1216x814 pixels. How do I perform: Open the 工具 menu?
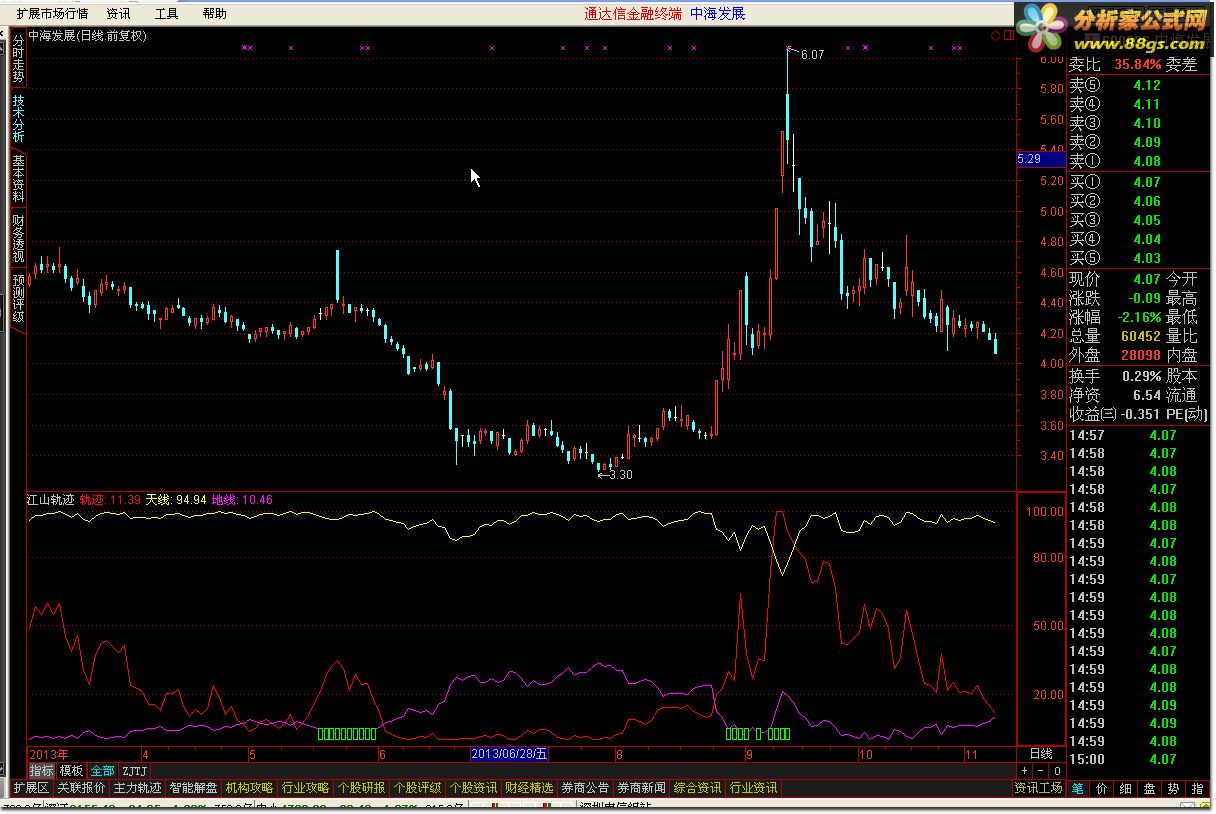[166, 14]
